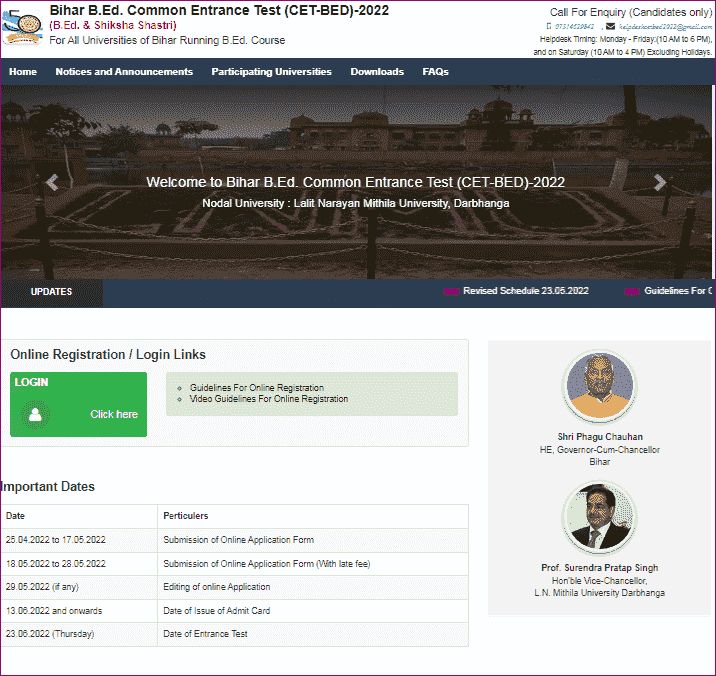Click the Nodal University caption text
The width and height of the screenshot is (716, 676).
356,203
